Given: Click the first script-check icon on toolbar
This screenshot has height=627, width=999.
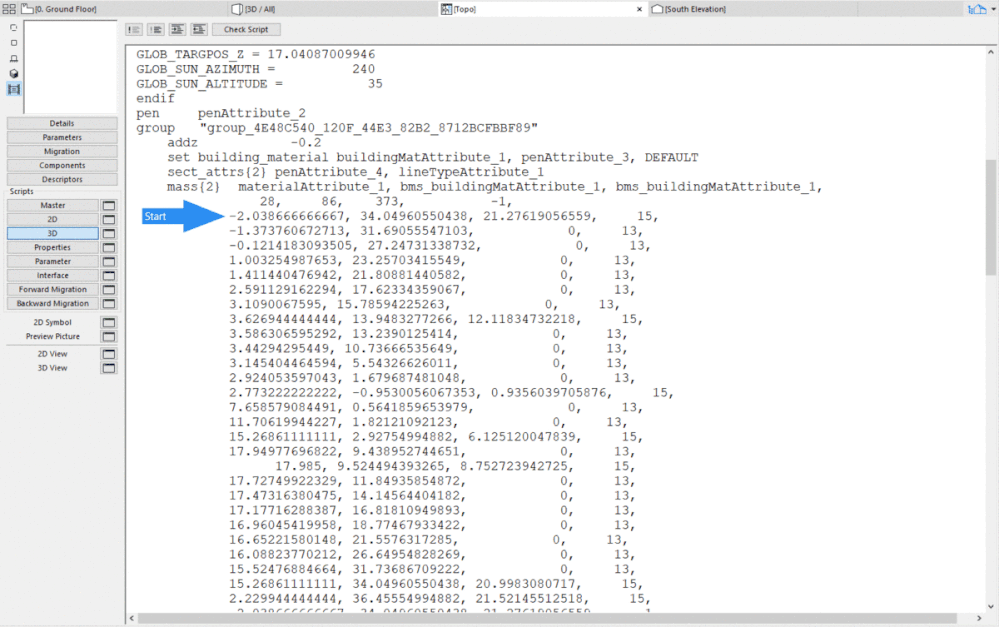Looking at the screenshot, I should 135,29.
